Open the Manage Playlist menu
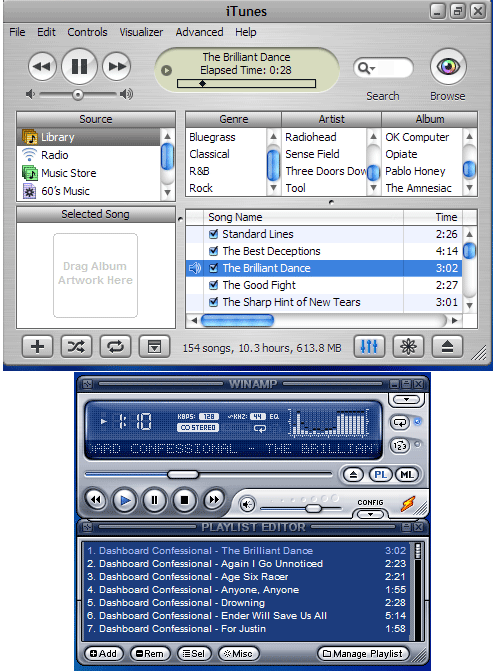The image size is (500, 671). point(363,654)
